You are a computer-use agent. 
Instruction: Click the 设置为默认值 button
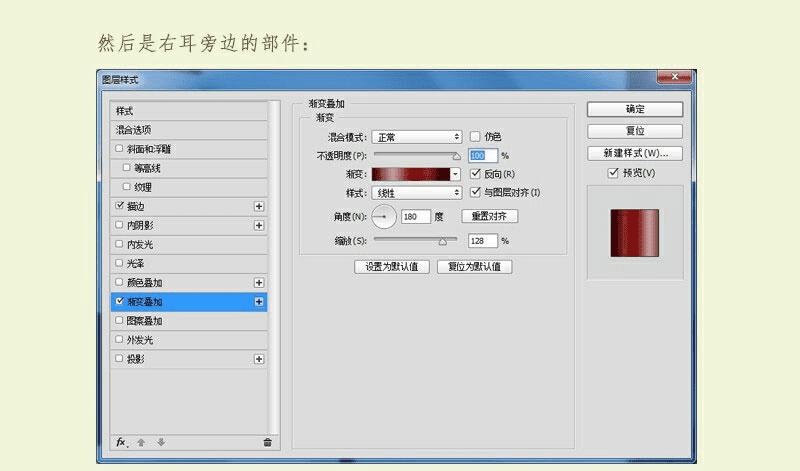pos(392,266)
